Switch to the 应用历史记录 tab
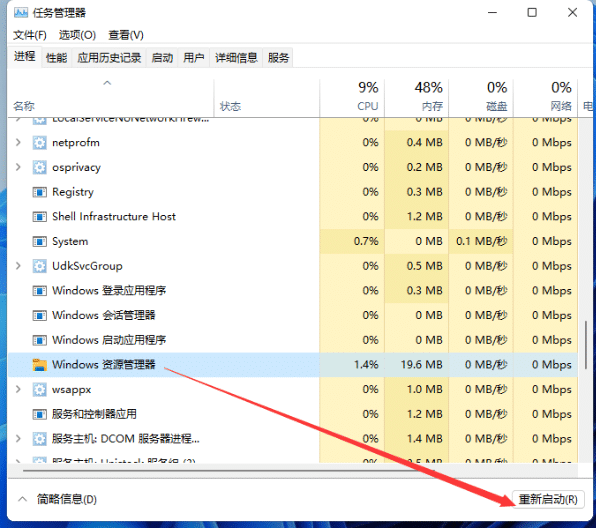Screen dimensions: 596x528 click(x=109, y=58)
